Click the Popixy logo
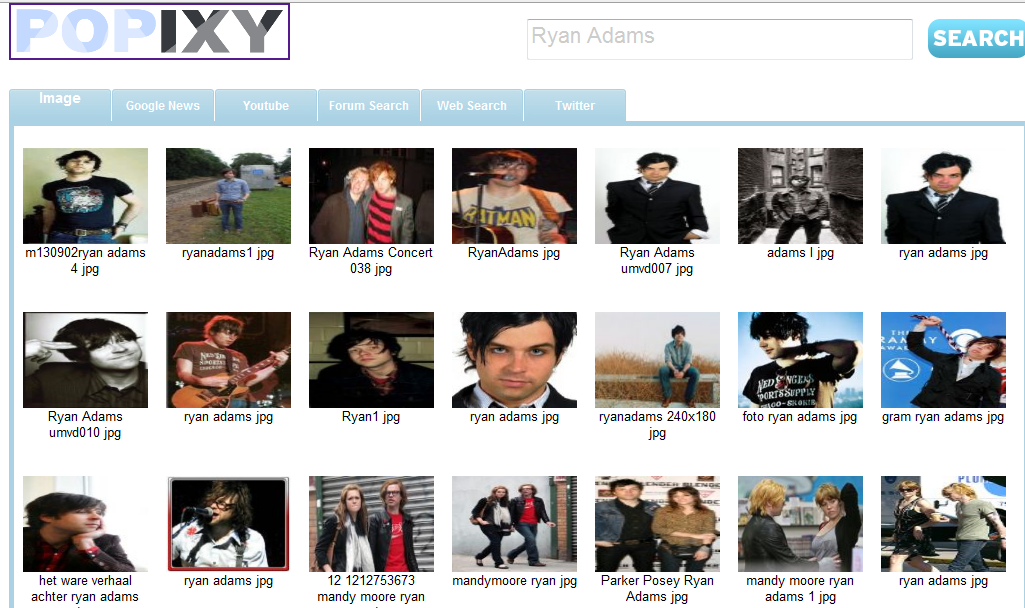The width and height of the screenshot is (1025, 608). pos(149,31)
